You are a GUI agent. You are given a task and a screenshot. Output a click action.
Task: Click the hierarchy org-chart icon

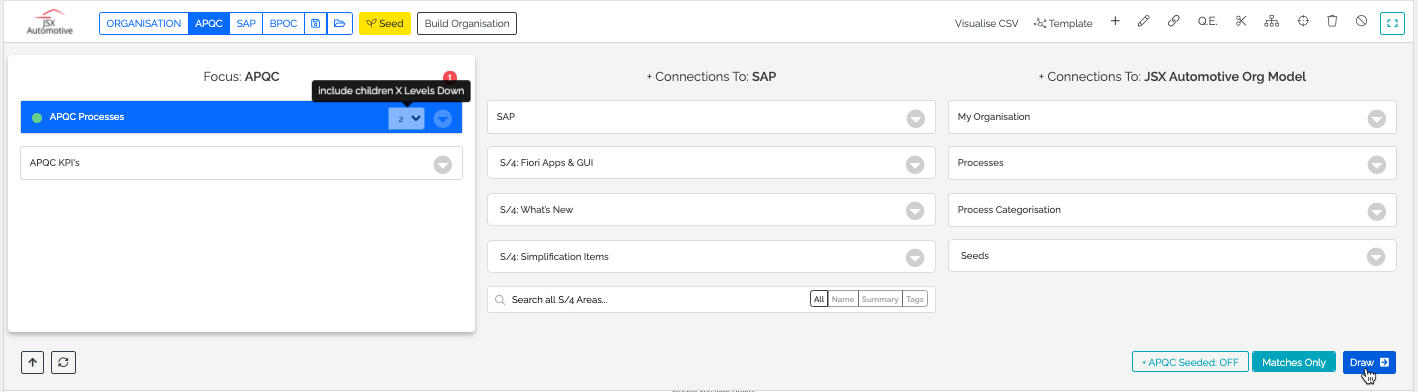point(1271,22)
